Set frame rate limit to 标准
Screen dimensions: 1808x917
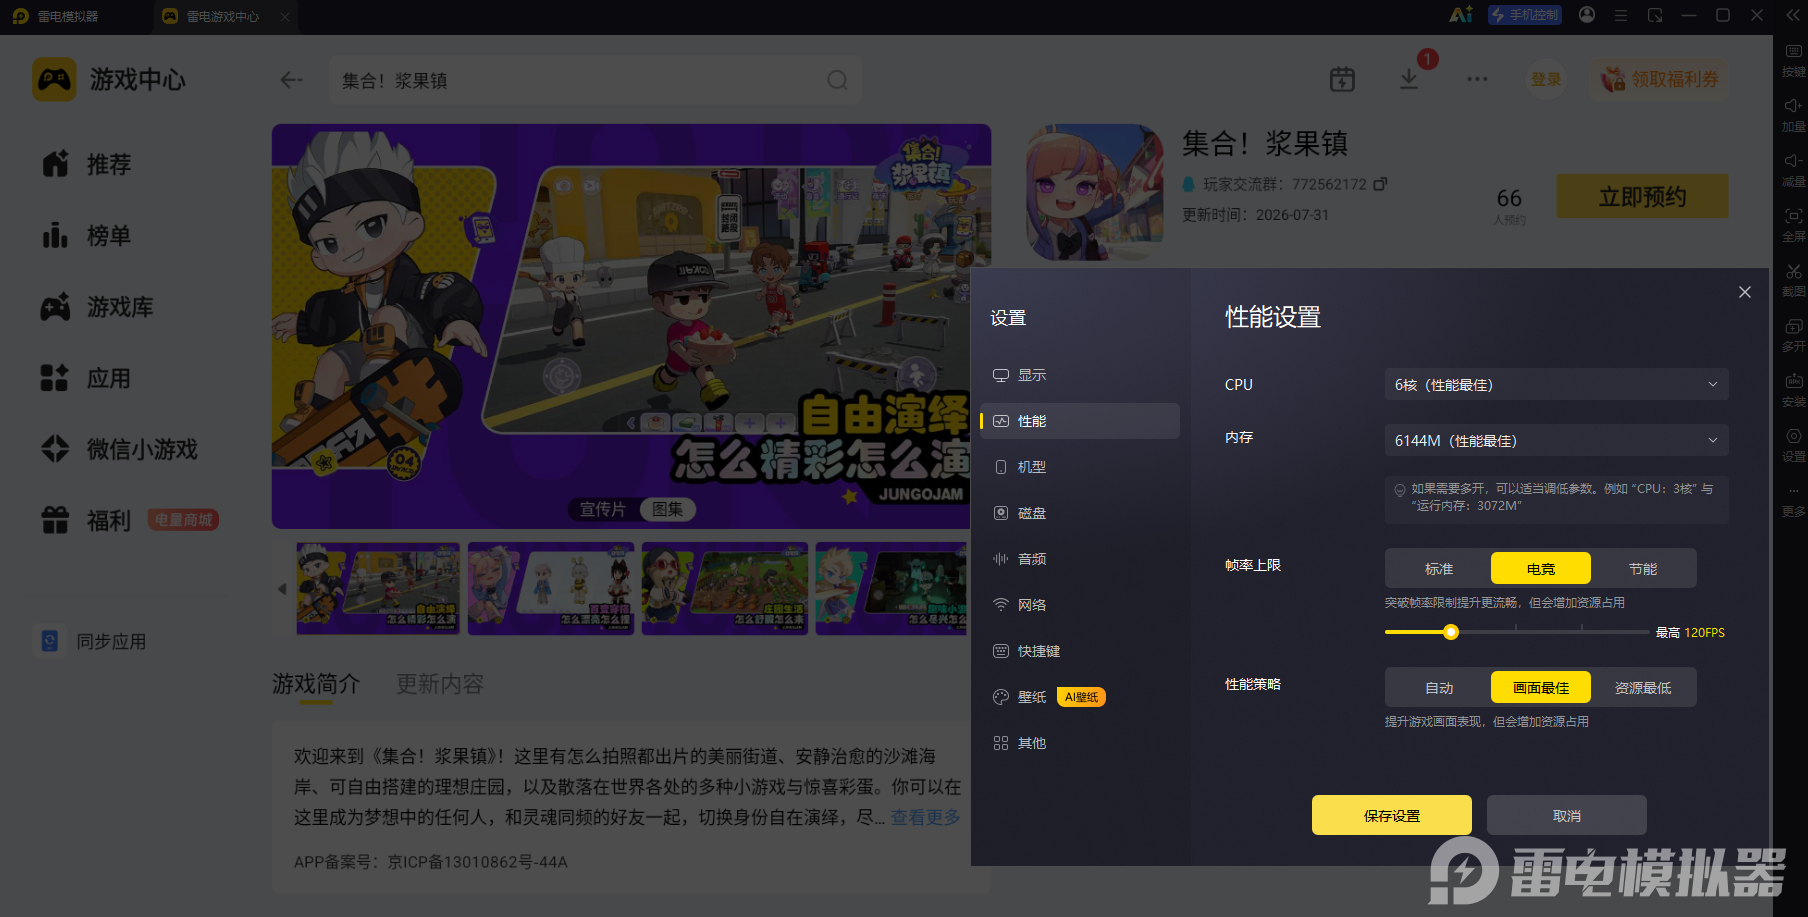(x=1439, y=569)
